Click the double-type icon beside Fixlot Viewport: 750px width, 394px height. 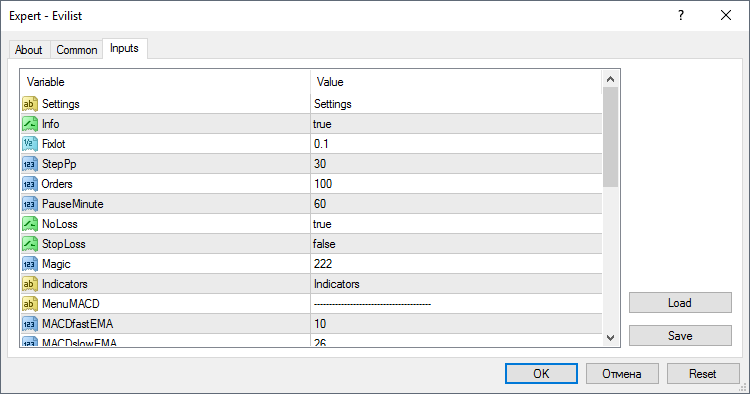30,144
